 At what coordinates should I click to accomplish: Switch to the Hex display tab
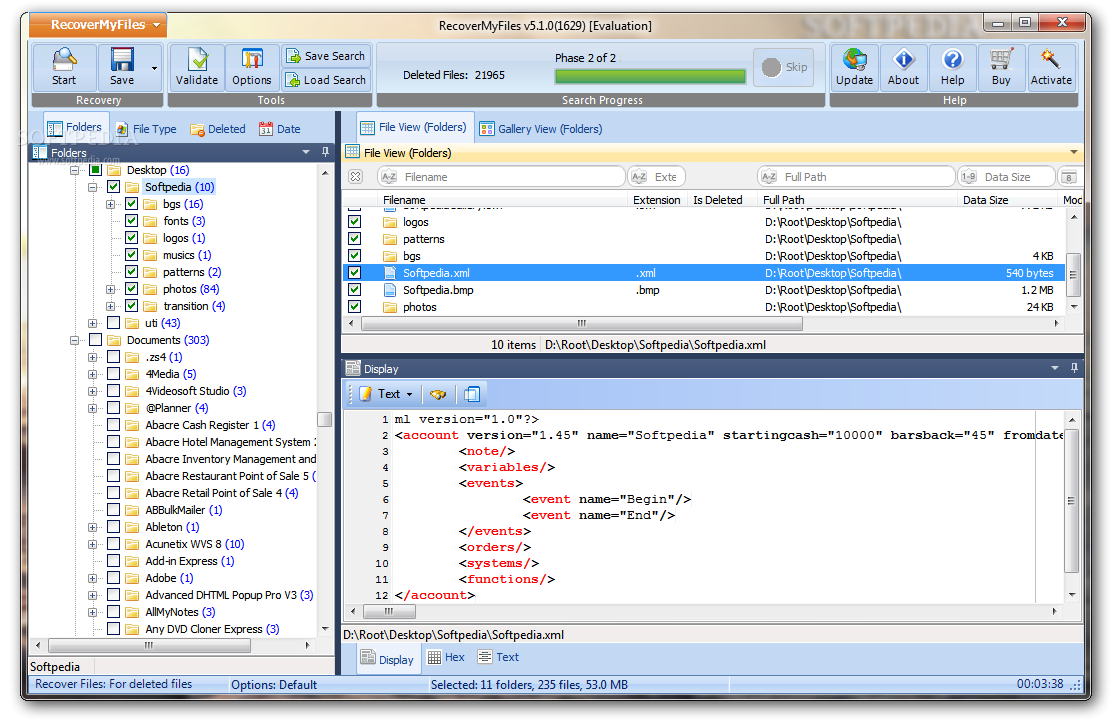tap(446, 657)
